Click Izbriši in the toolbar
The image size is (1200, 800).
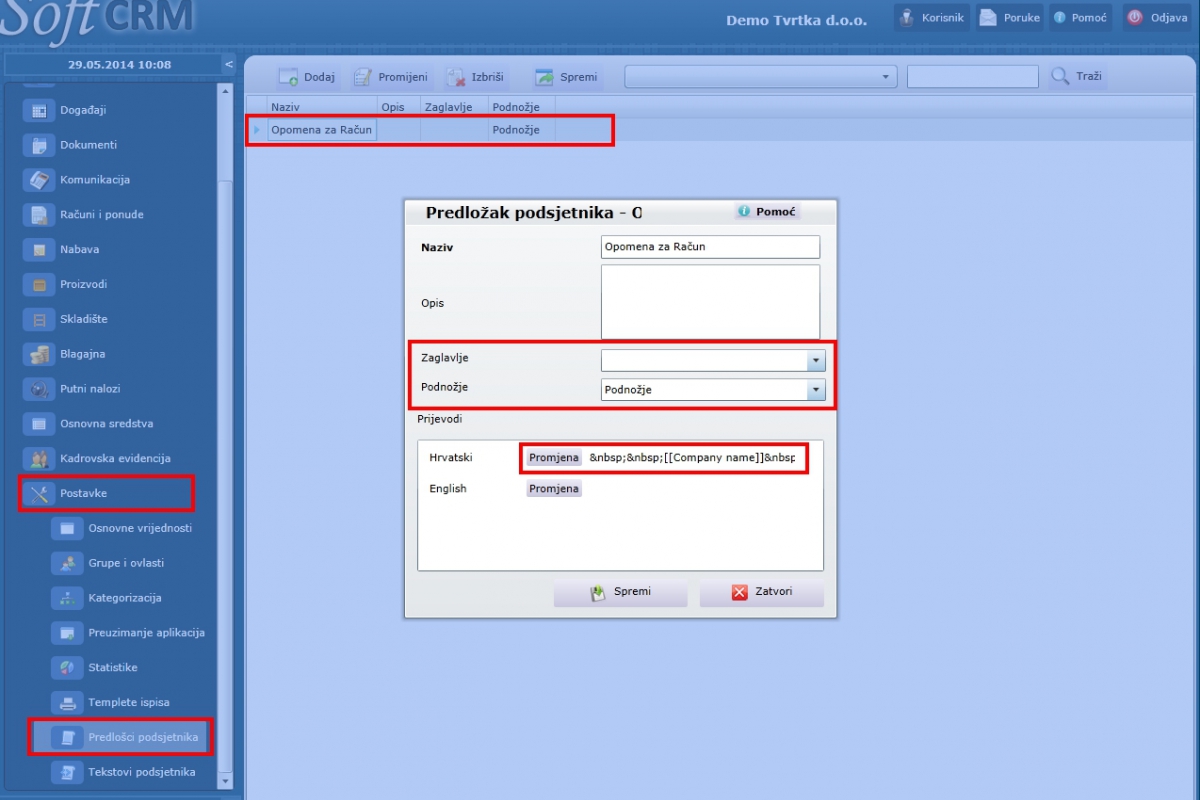pyautogui.click(x=475, y=77)
